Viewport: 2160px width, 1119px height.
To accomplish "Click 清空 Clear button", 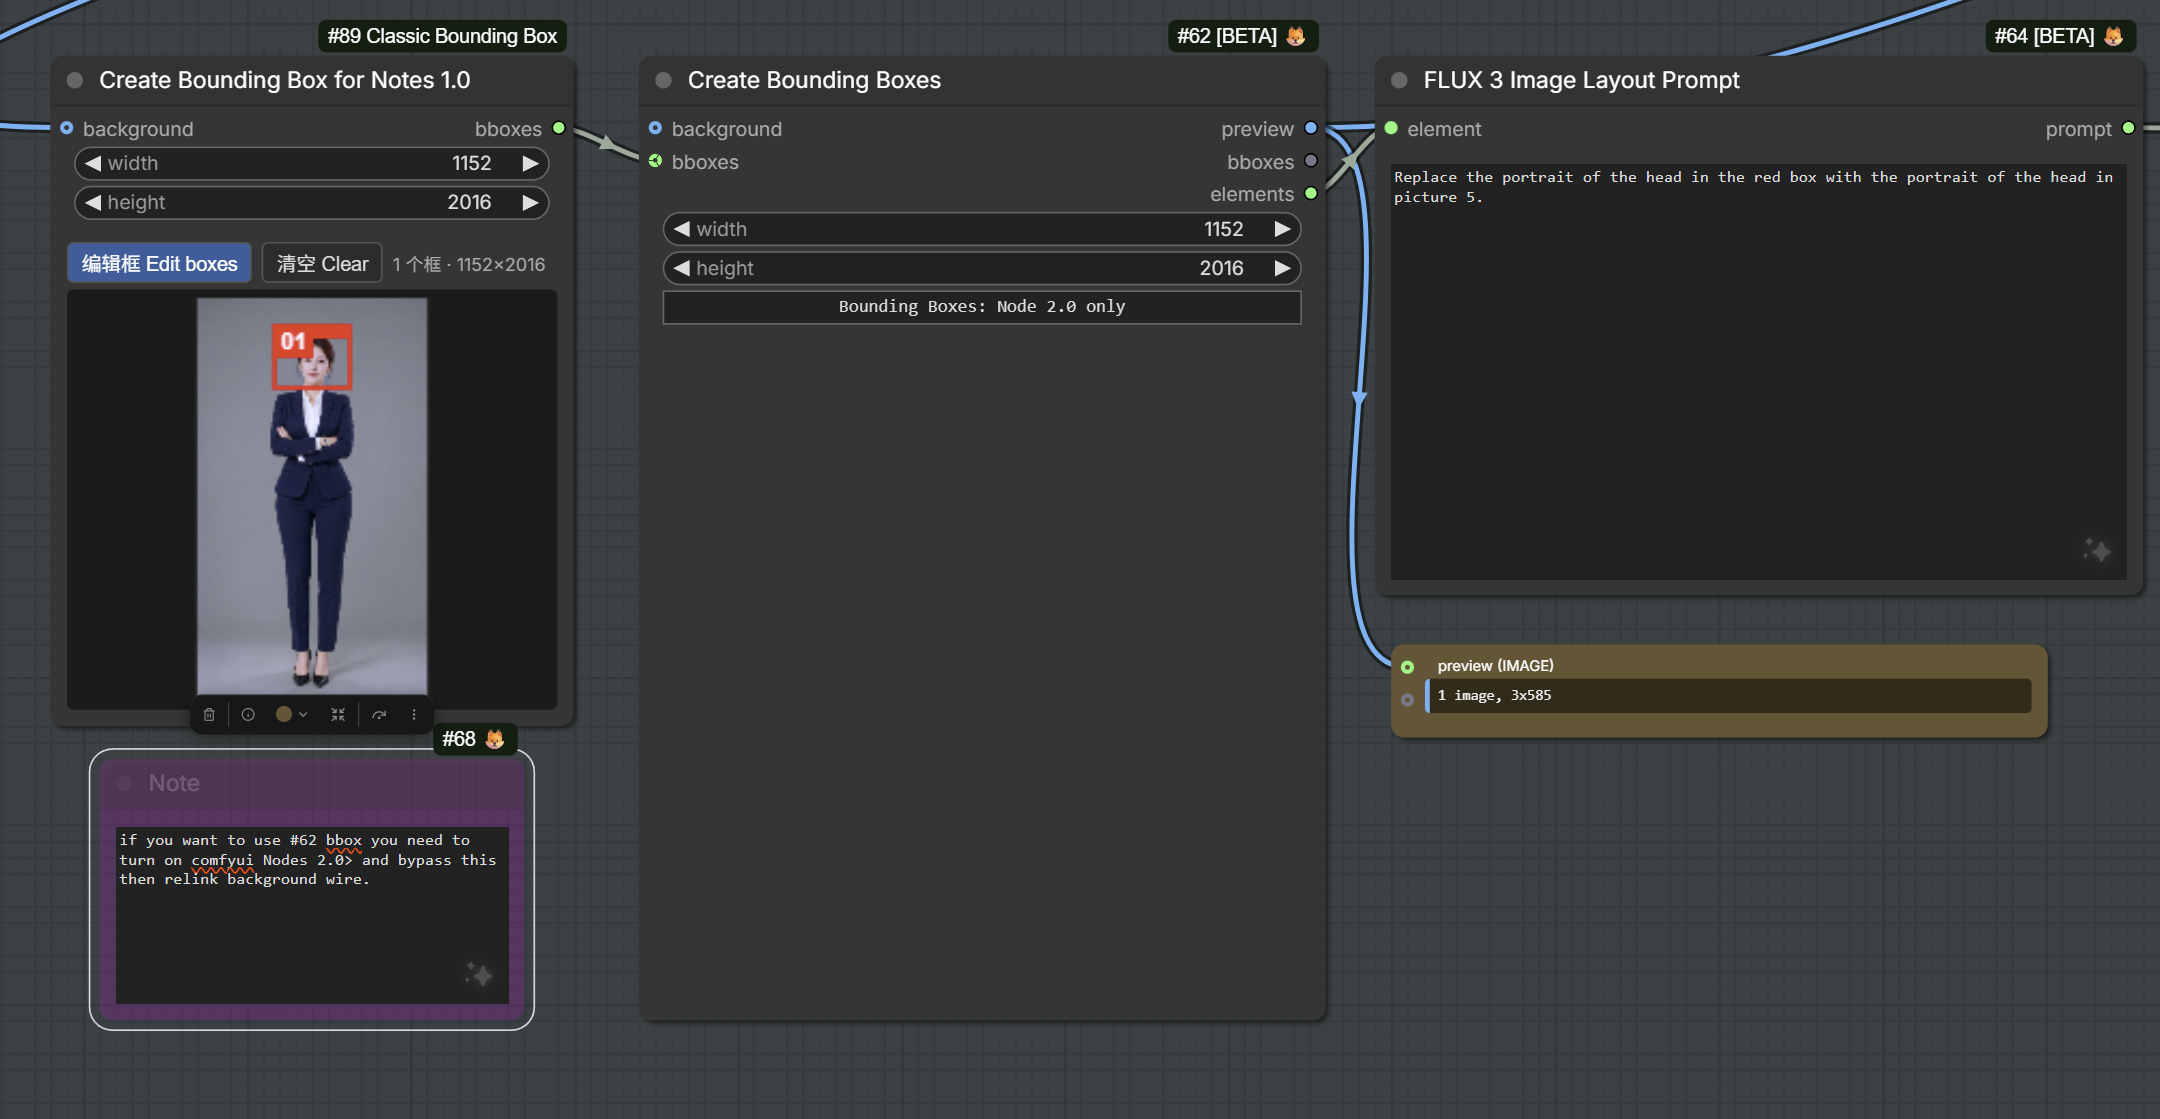I will [x=322, y=263].
